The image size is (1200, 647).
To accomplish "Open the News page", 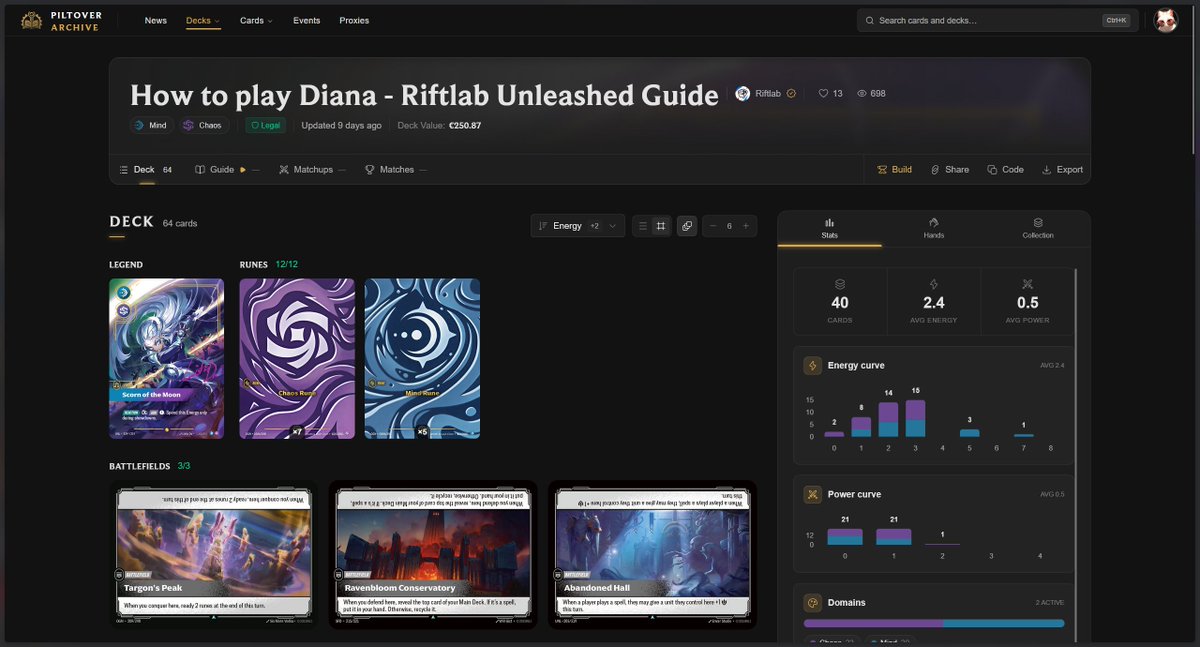I will (x=155, y=20).
